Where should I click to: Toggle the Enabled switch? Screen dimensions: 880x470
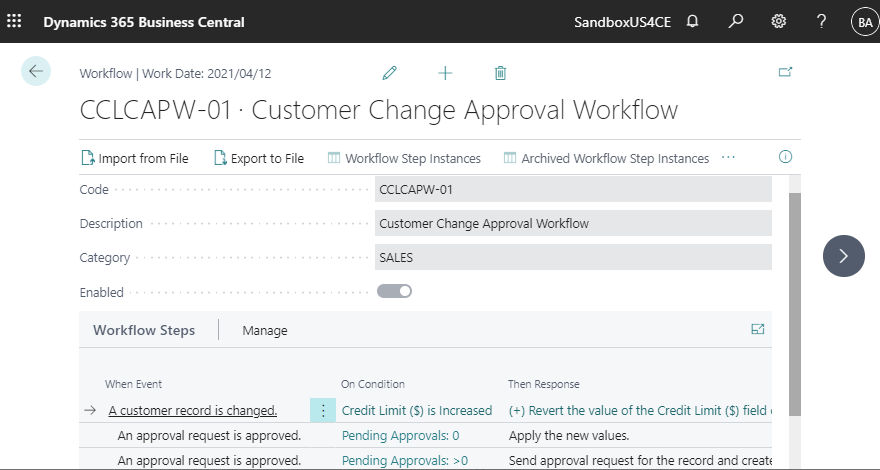pyautogui.click(x=394, y=291)
